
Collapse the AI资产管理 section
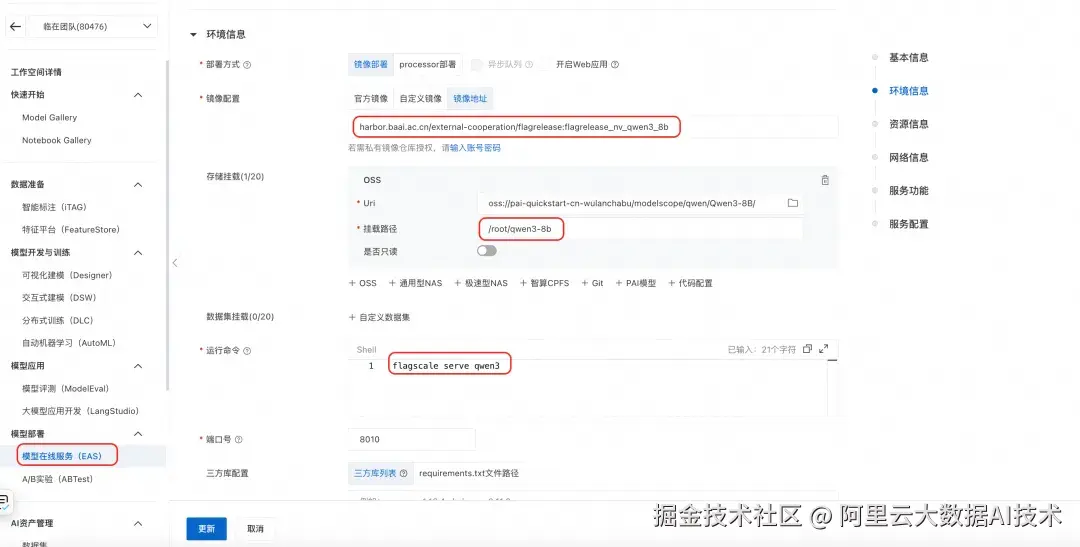coord(138,524)
